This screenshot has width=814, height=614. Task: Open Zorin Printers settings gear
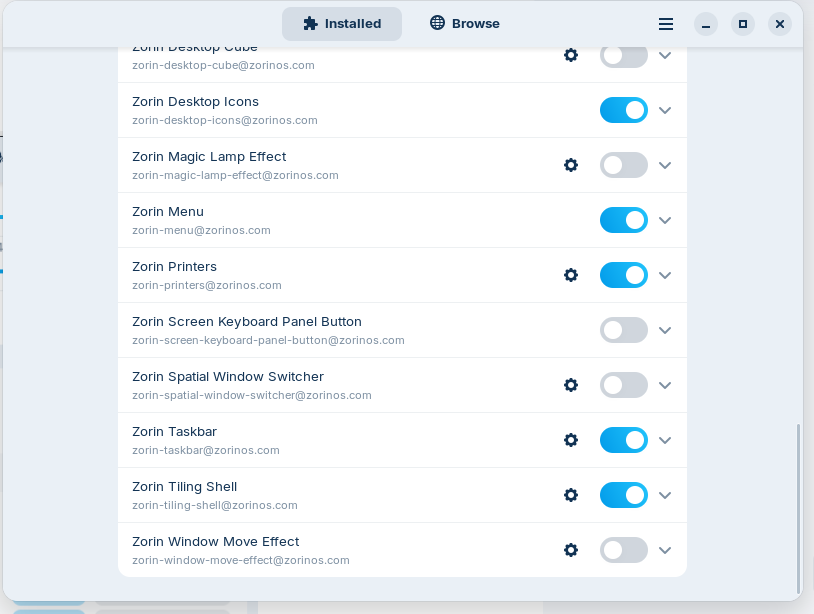tap(571, 275)
